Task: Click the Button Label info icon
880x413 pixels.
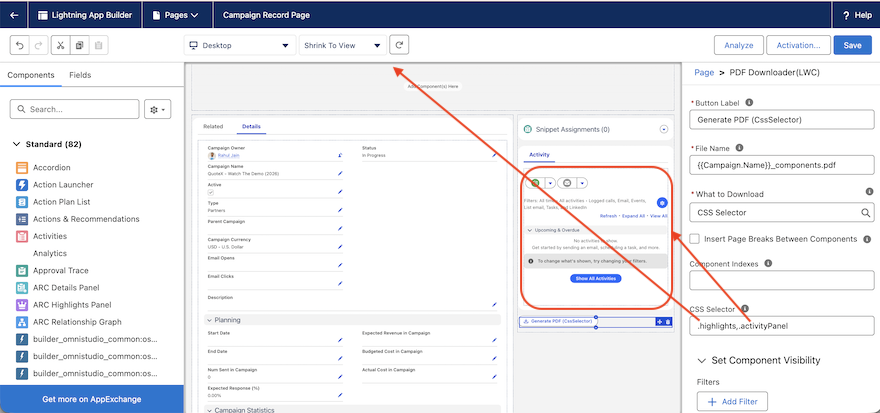Action: click(x=749, y=103)
